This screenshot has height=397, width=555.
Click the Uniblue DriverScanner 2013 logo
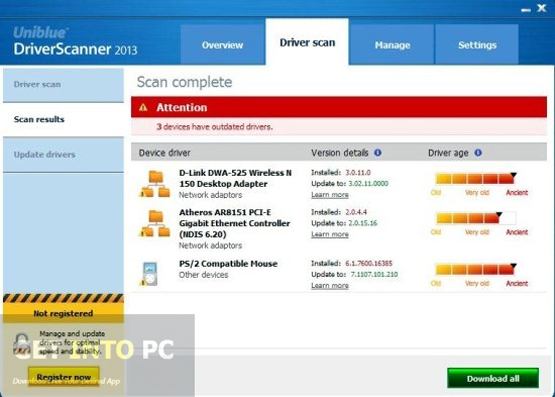75,42
